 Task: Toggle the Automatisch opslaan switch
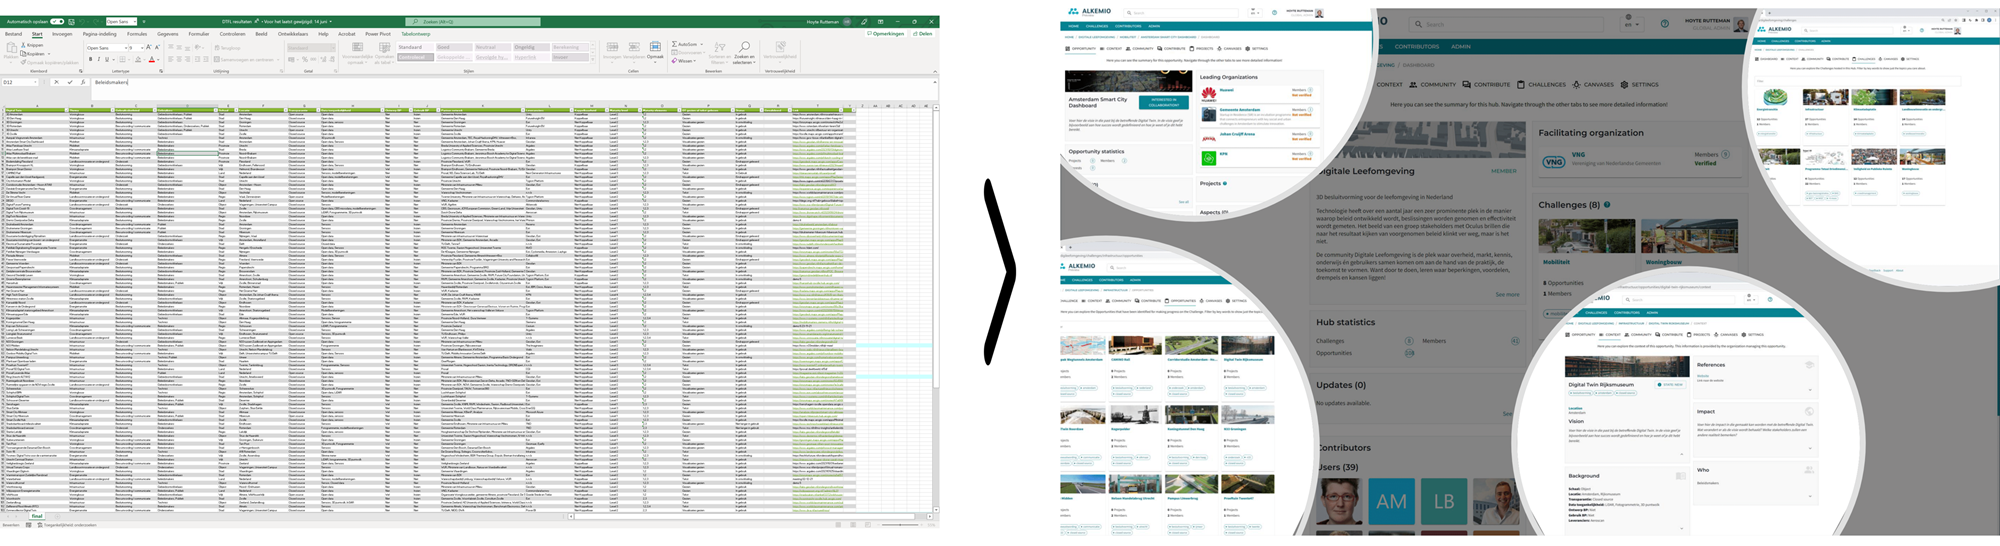pyautogui.click(x=57, y=21)
